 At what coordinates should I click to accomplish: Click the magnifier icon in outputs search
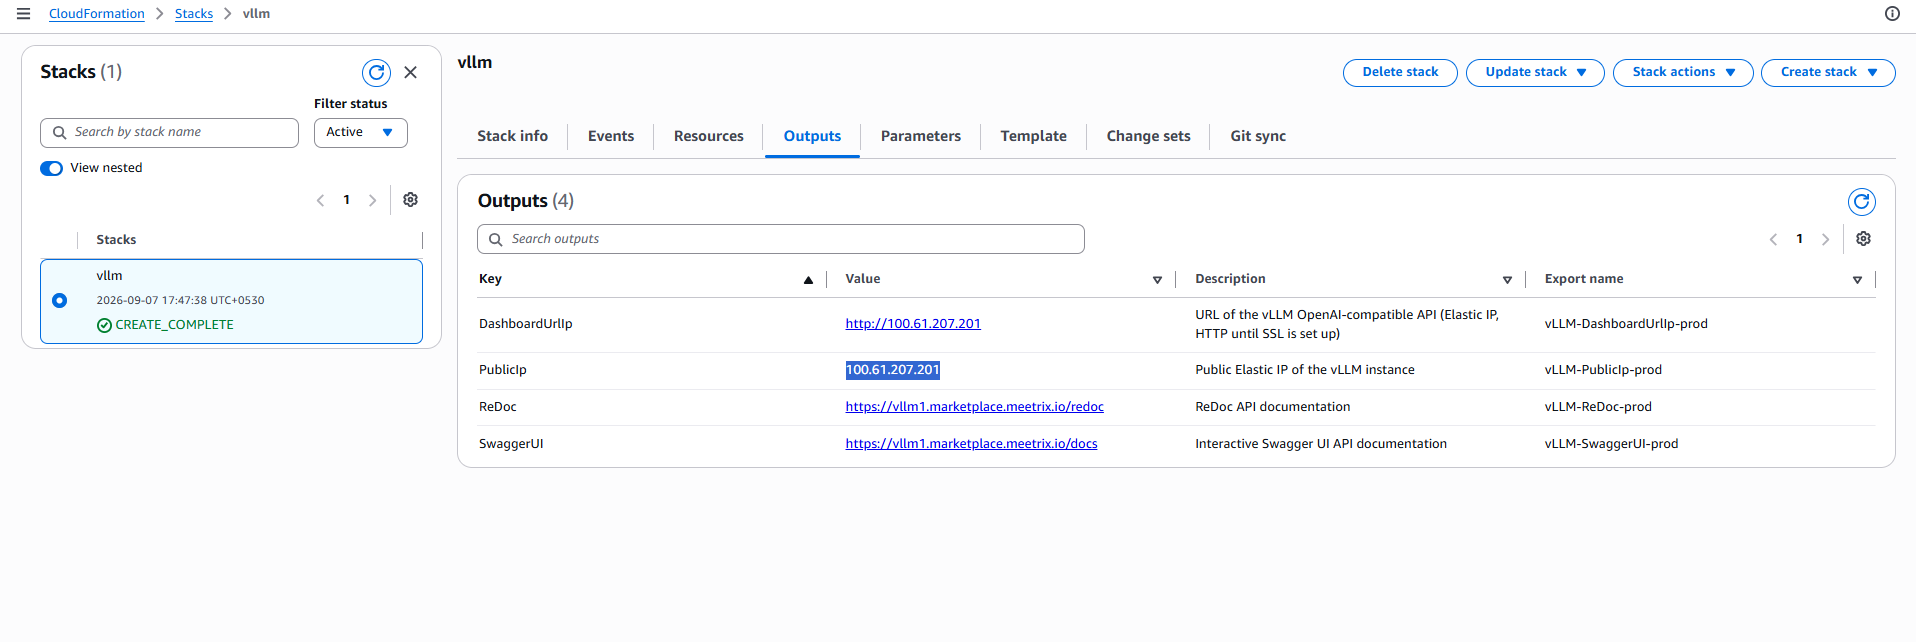pos(495,239)
